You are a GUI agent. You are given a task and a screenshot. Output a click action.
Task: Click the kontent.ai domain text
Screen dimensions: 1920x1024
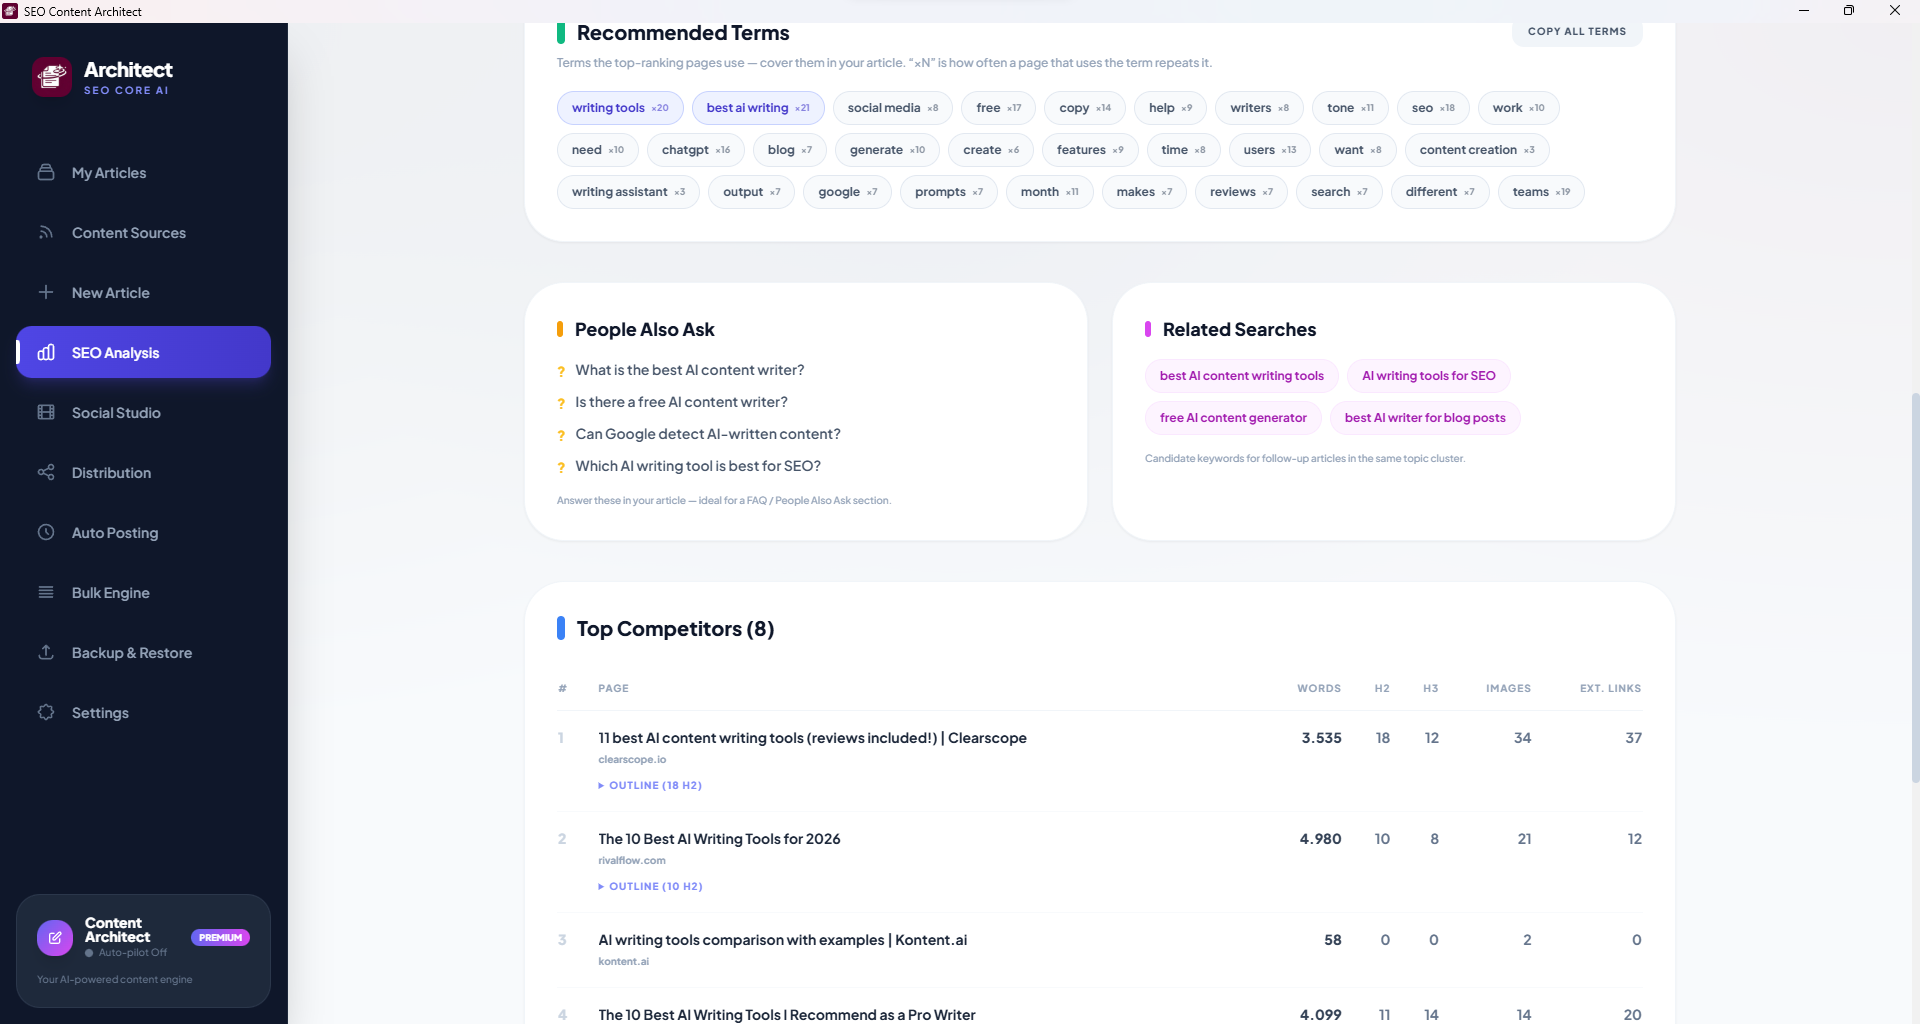pos(623,962)
